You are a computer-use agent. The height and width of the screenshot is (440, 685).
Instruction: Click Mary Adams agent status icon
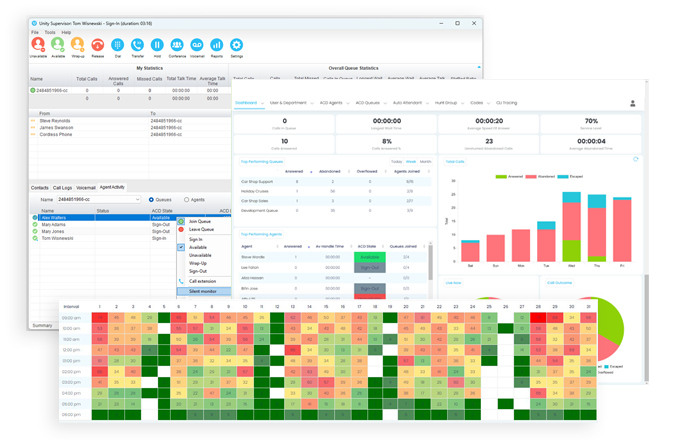pyautogui.click(x=35, y=225)
